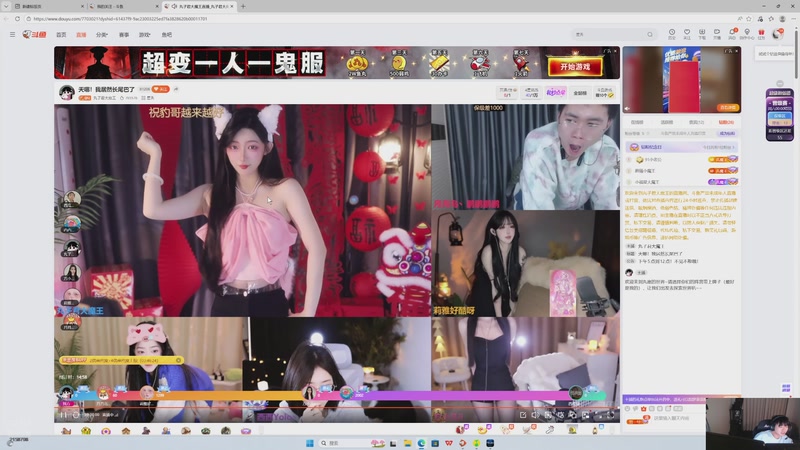Click the 下载 download icon in header
Screen dimensions: 800x450
tap(702, 34)
